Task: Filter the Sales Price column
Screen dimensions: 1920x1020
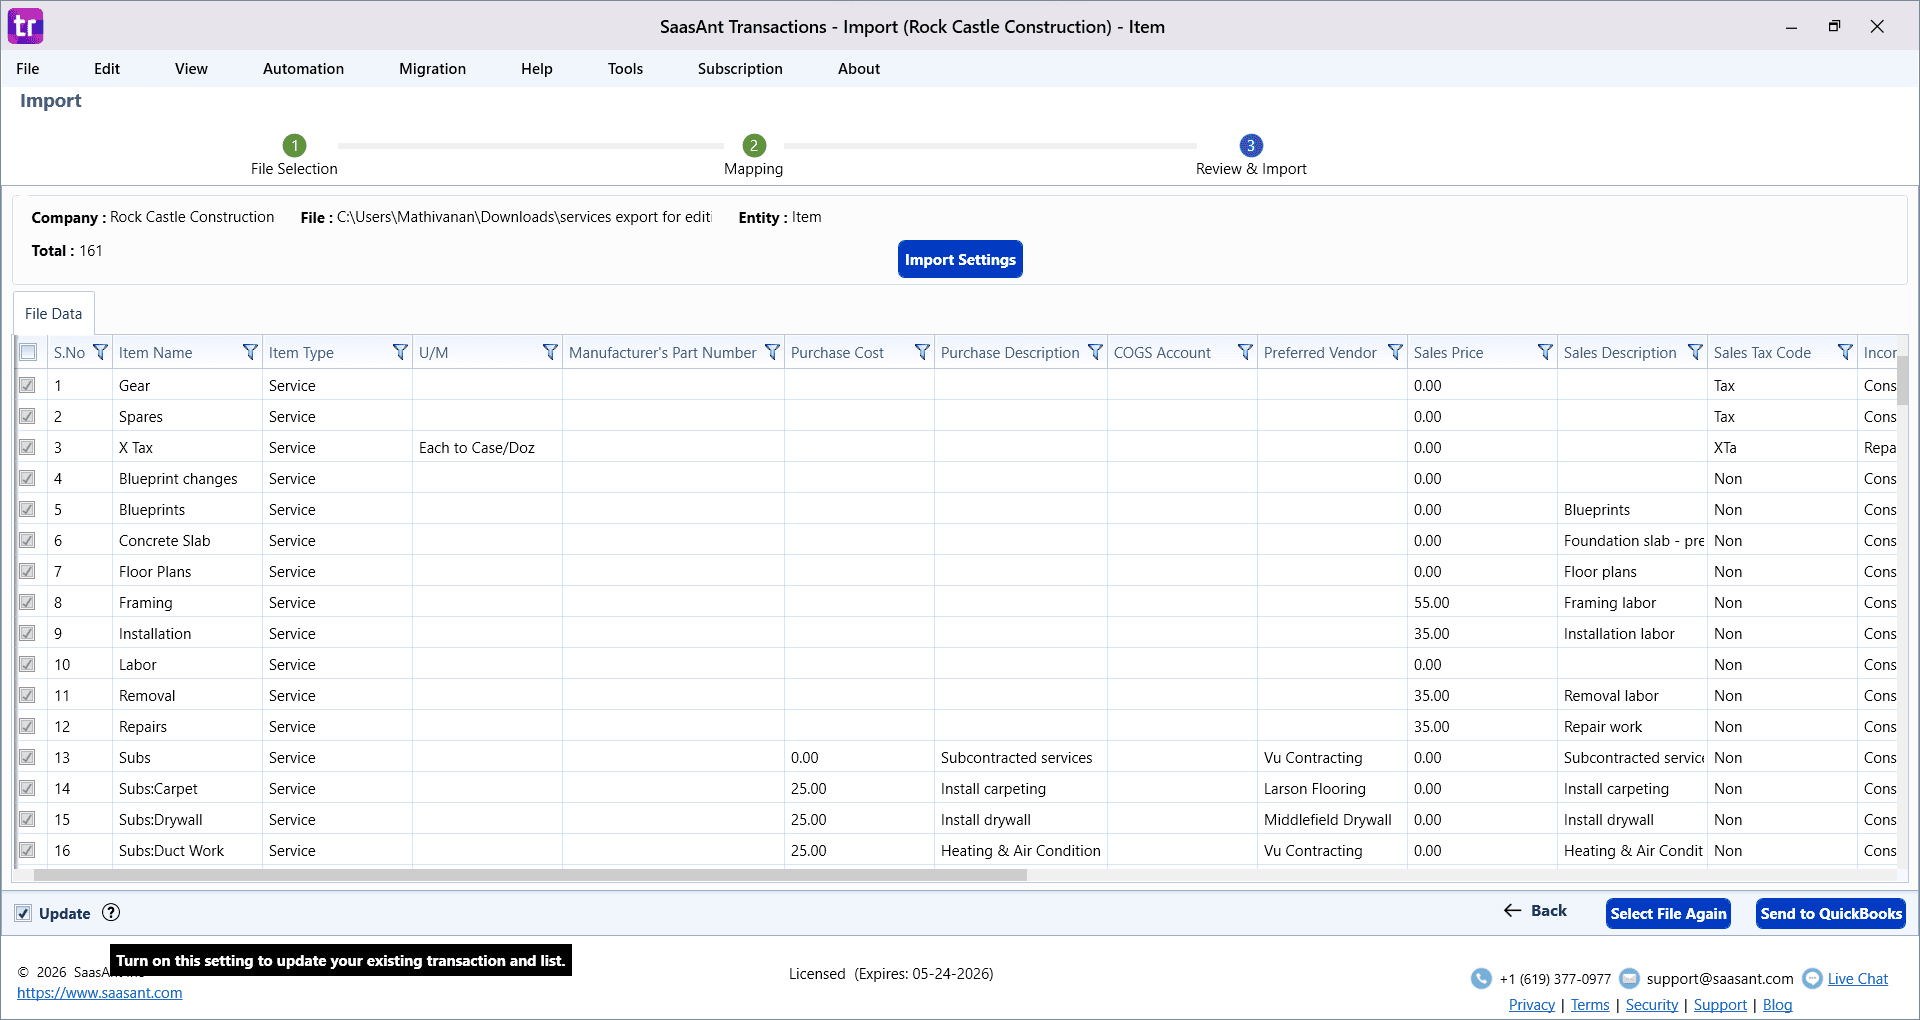Action: 1545,352
